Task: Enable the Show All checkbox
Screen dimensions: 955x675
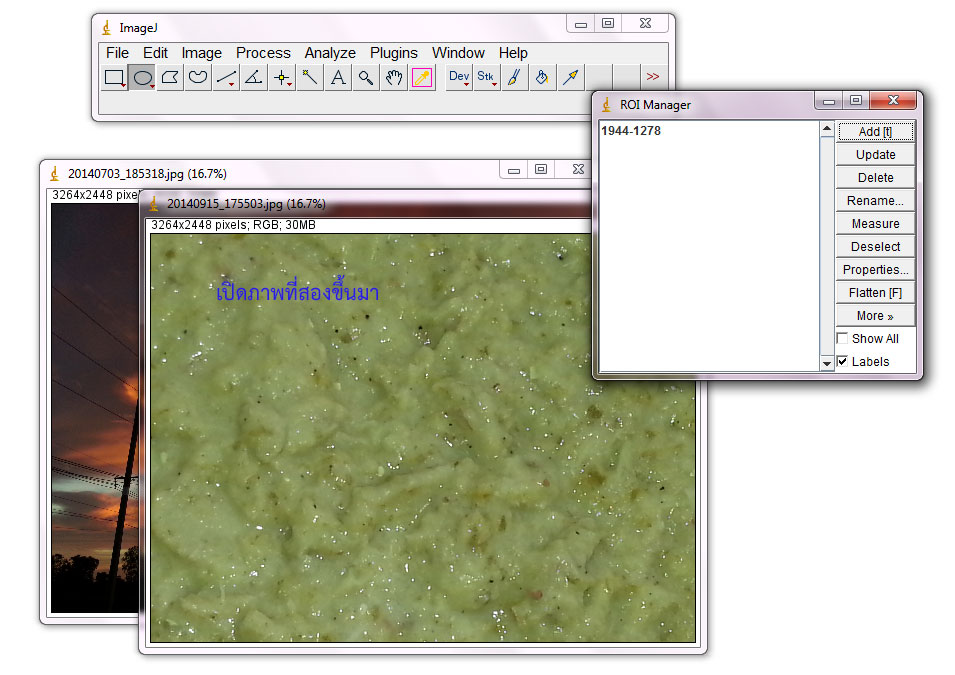Action: tap(842, 338)
